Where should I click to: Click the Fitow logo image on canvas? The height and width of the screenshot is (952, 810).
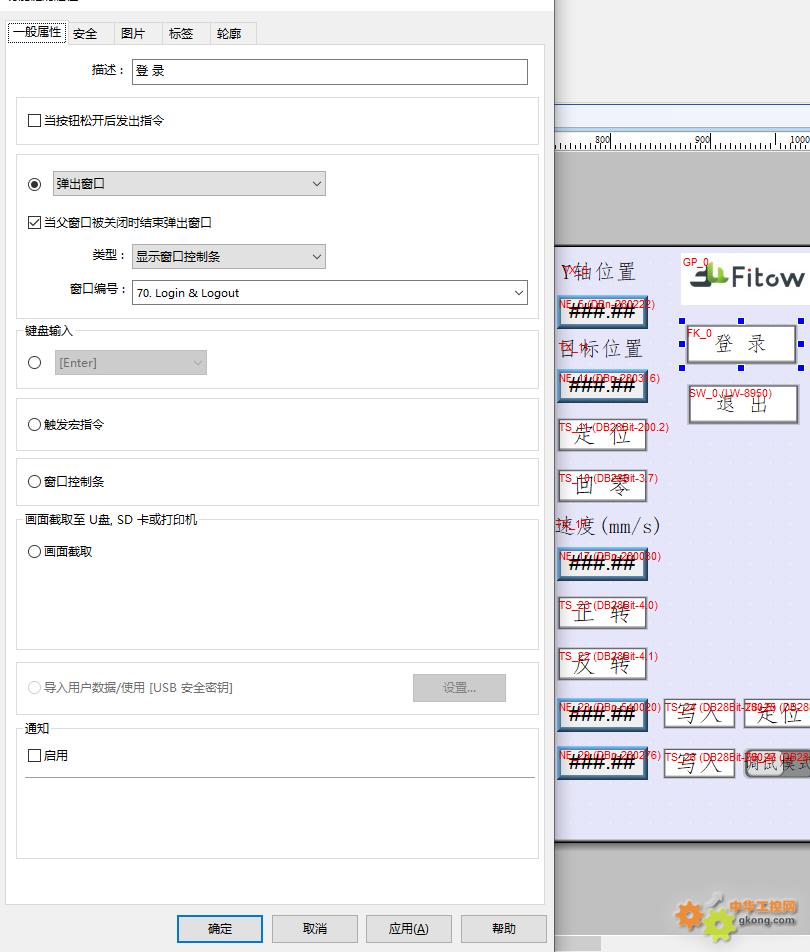(745, 278)
